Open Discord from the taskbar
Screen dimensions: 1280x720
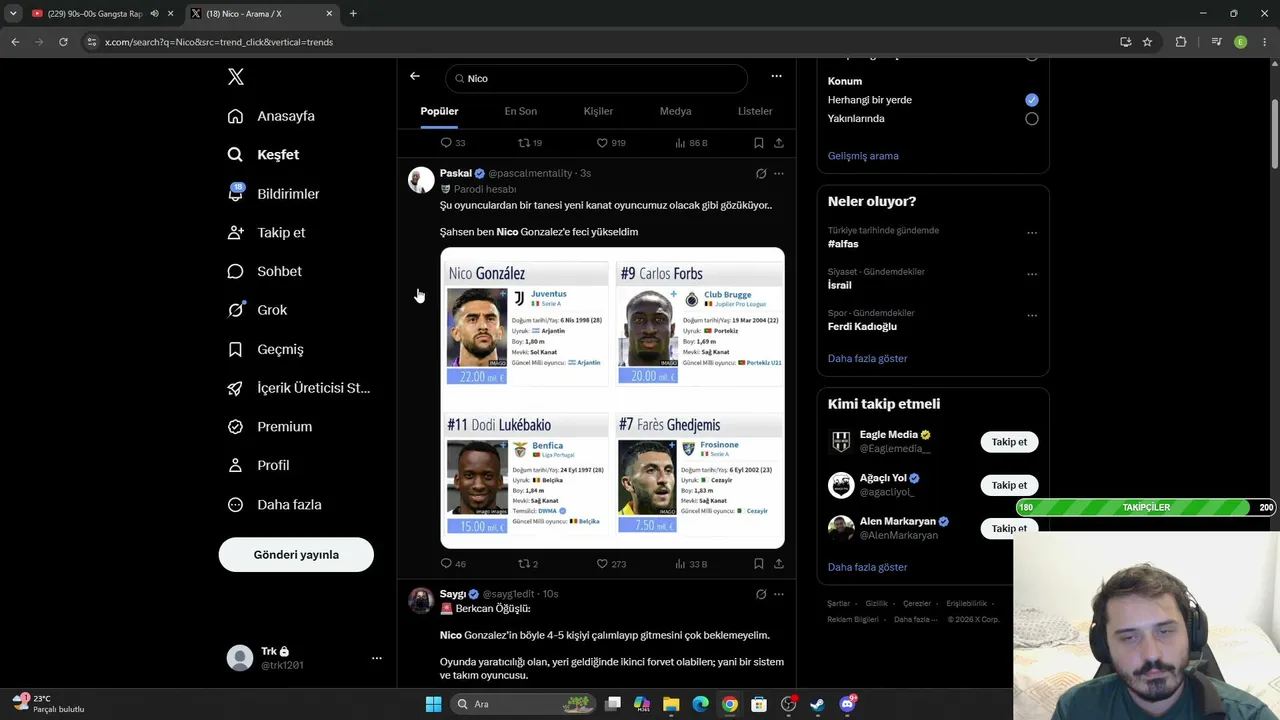847,704
